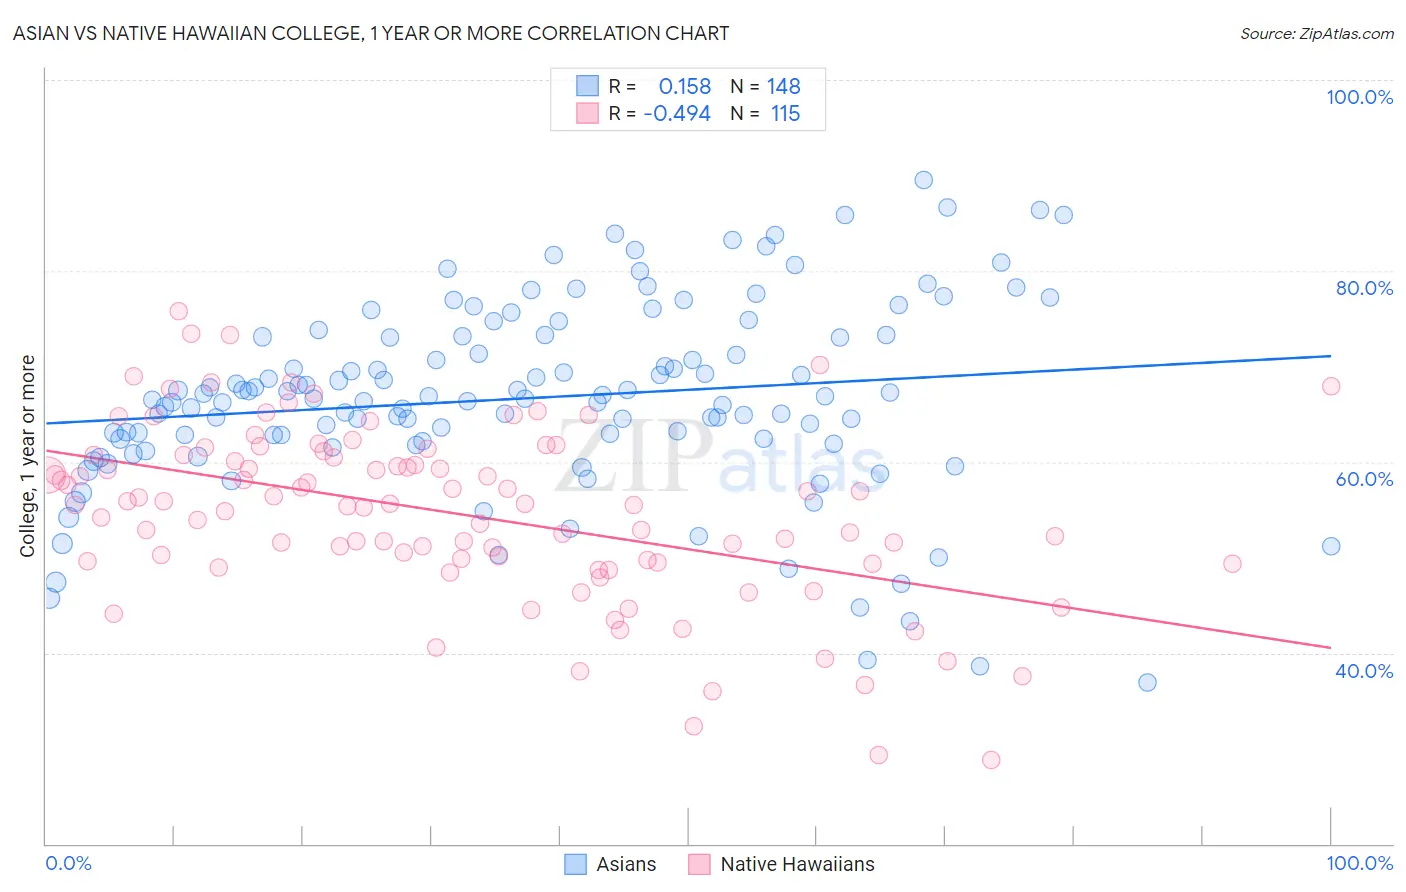Click the 40.0% y-axis label
This screenshot has width=1406, height=892.
point(1364,671)
